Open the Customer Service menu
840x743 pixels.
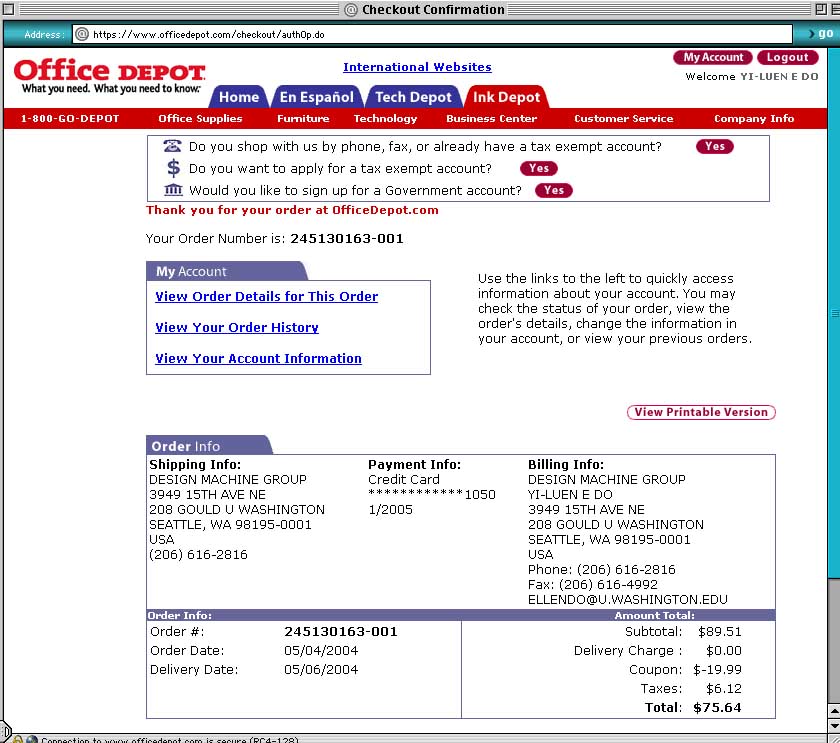[624, 118]
